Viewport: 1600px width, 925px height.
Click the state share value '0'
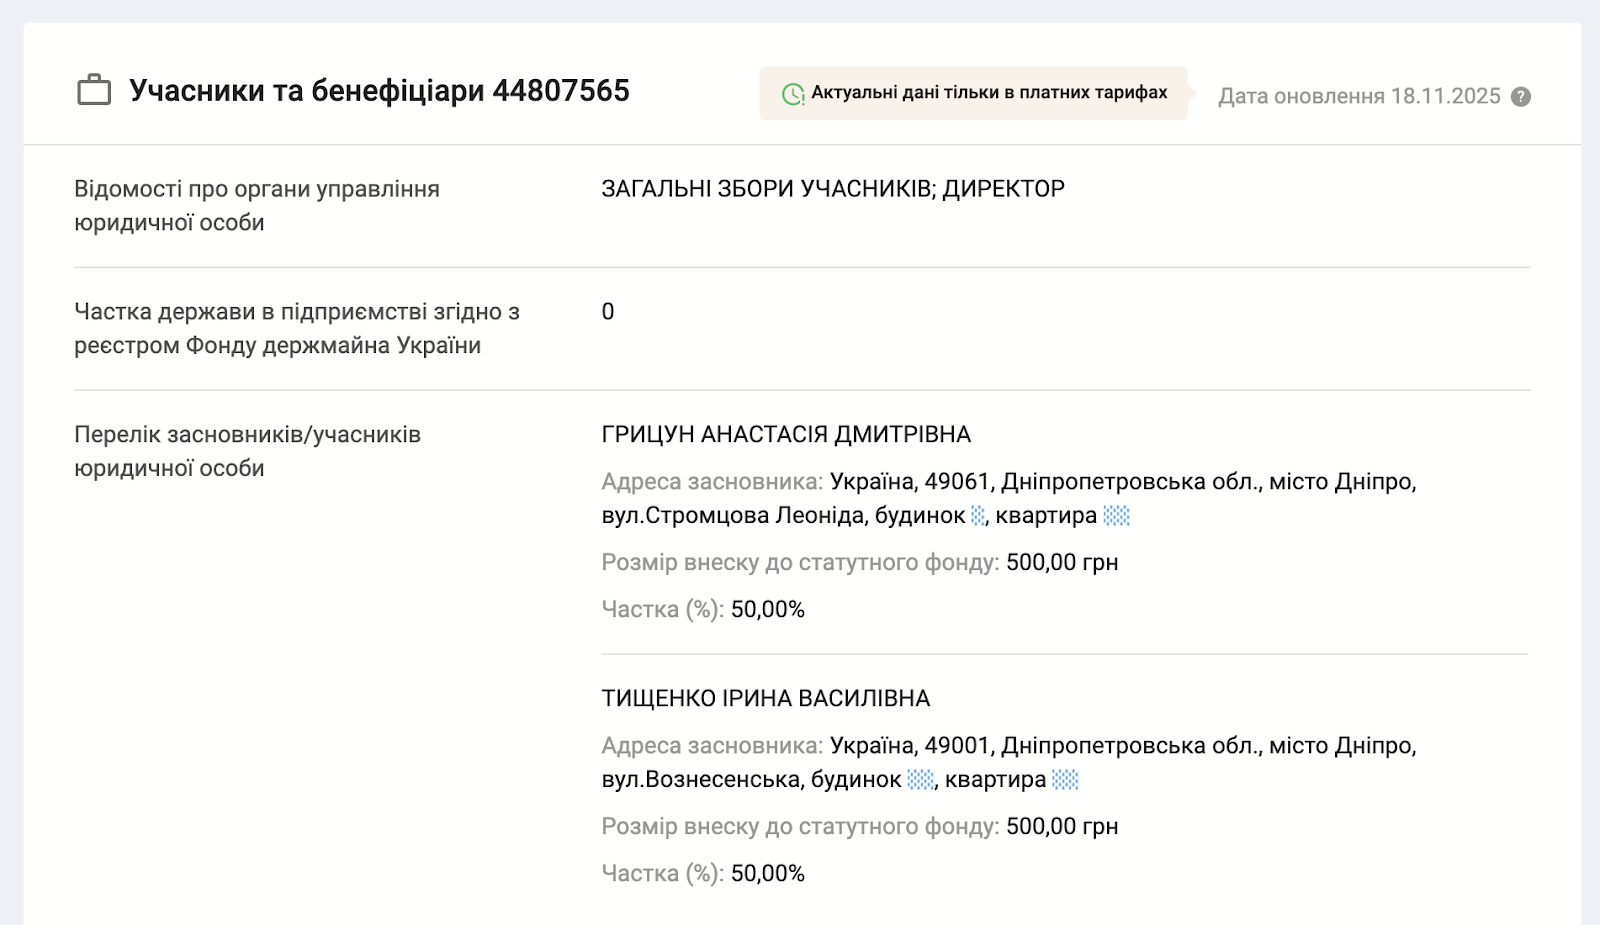click(608, 312)
